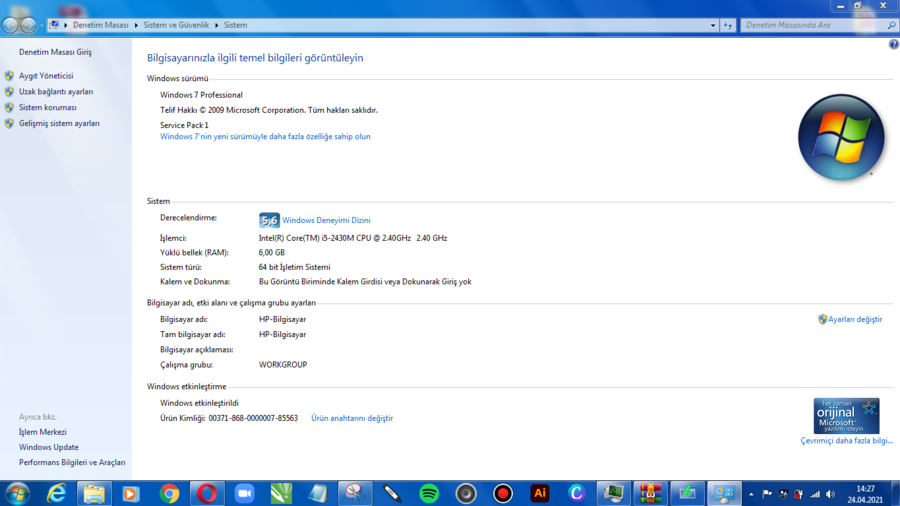Show hidden system tray icons arrow
900x506 pixels.
point(751,494)
